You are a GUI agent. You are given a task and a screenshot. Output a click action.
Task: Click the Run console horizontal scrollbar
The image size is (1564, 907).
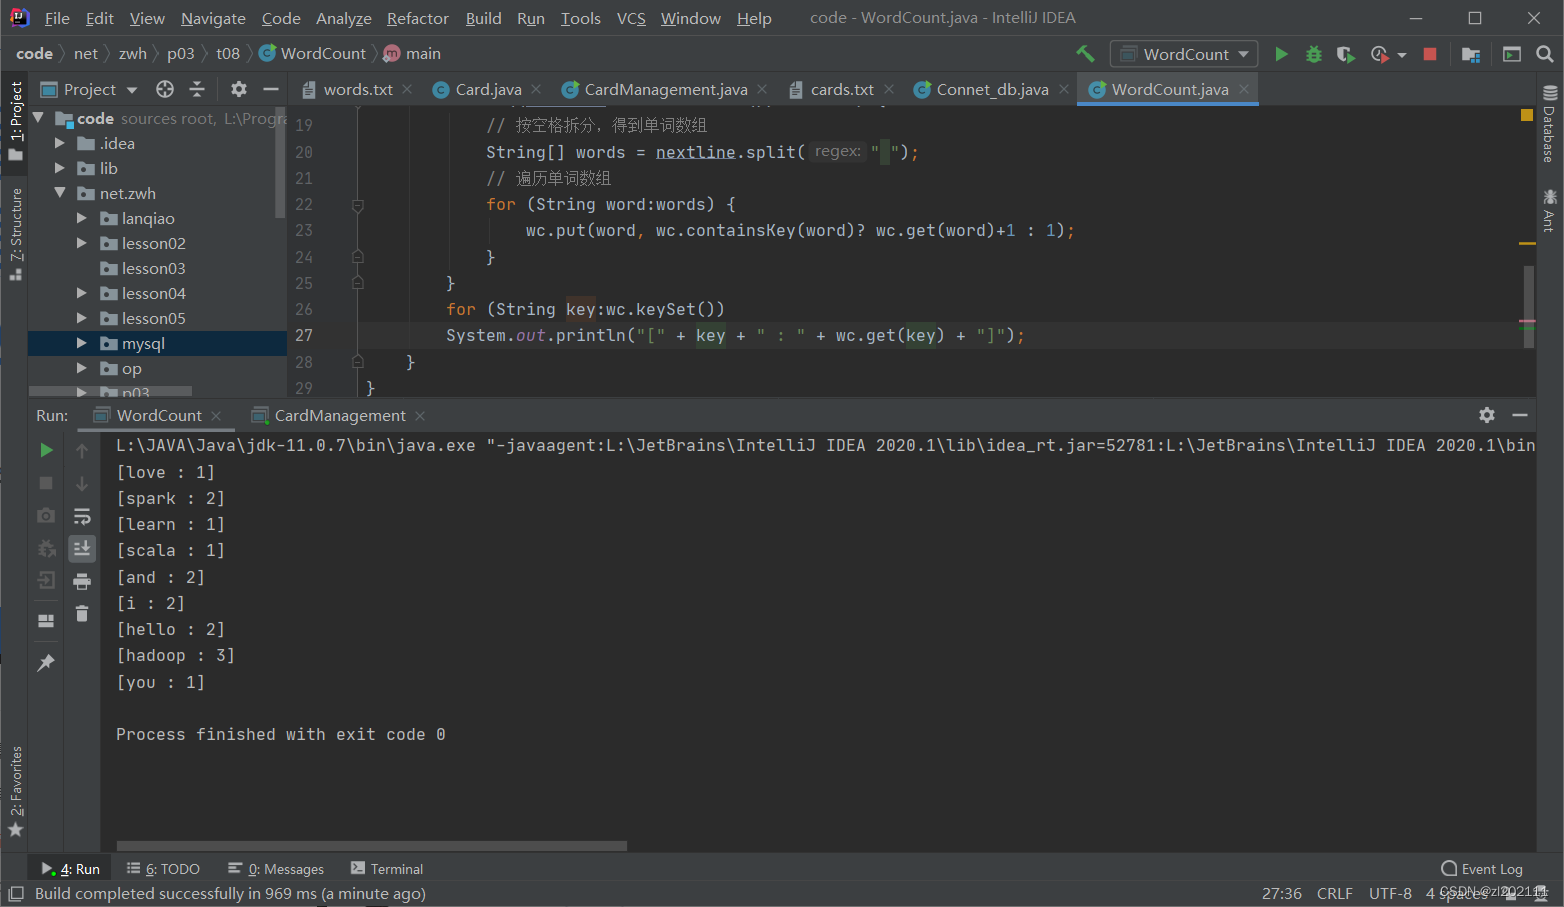tap(372, 846)
